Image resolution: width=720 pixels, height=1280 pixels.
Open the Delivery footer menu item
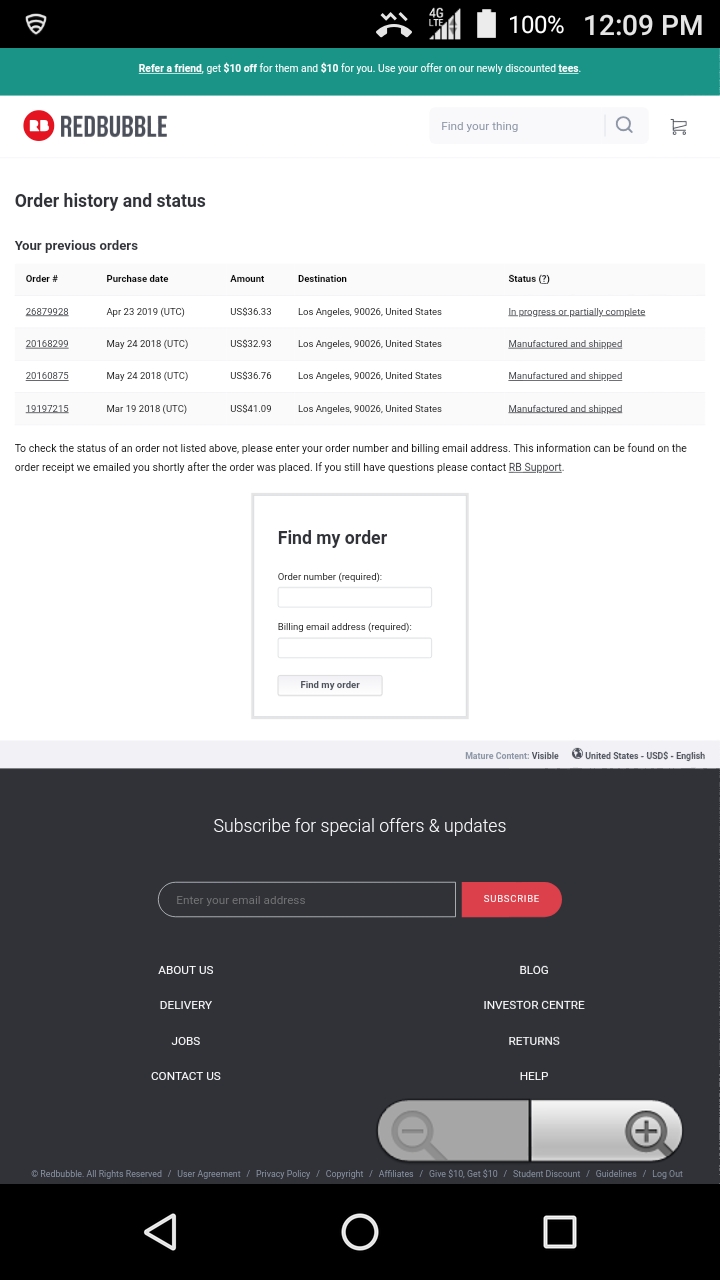(x=186, y=1005)
